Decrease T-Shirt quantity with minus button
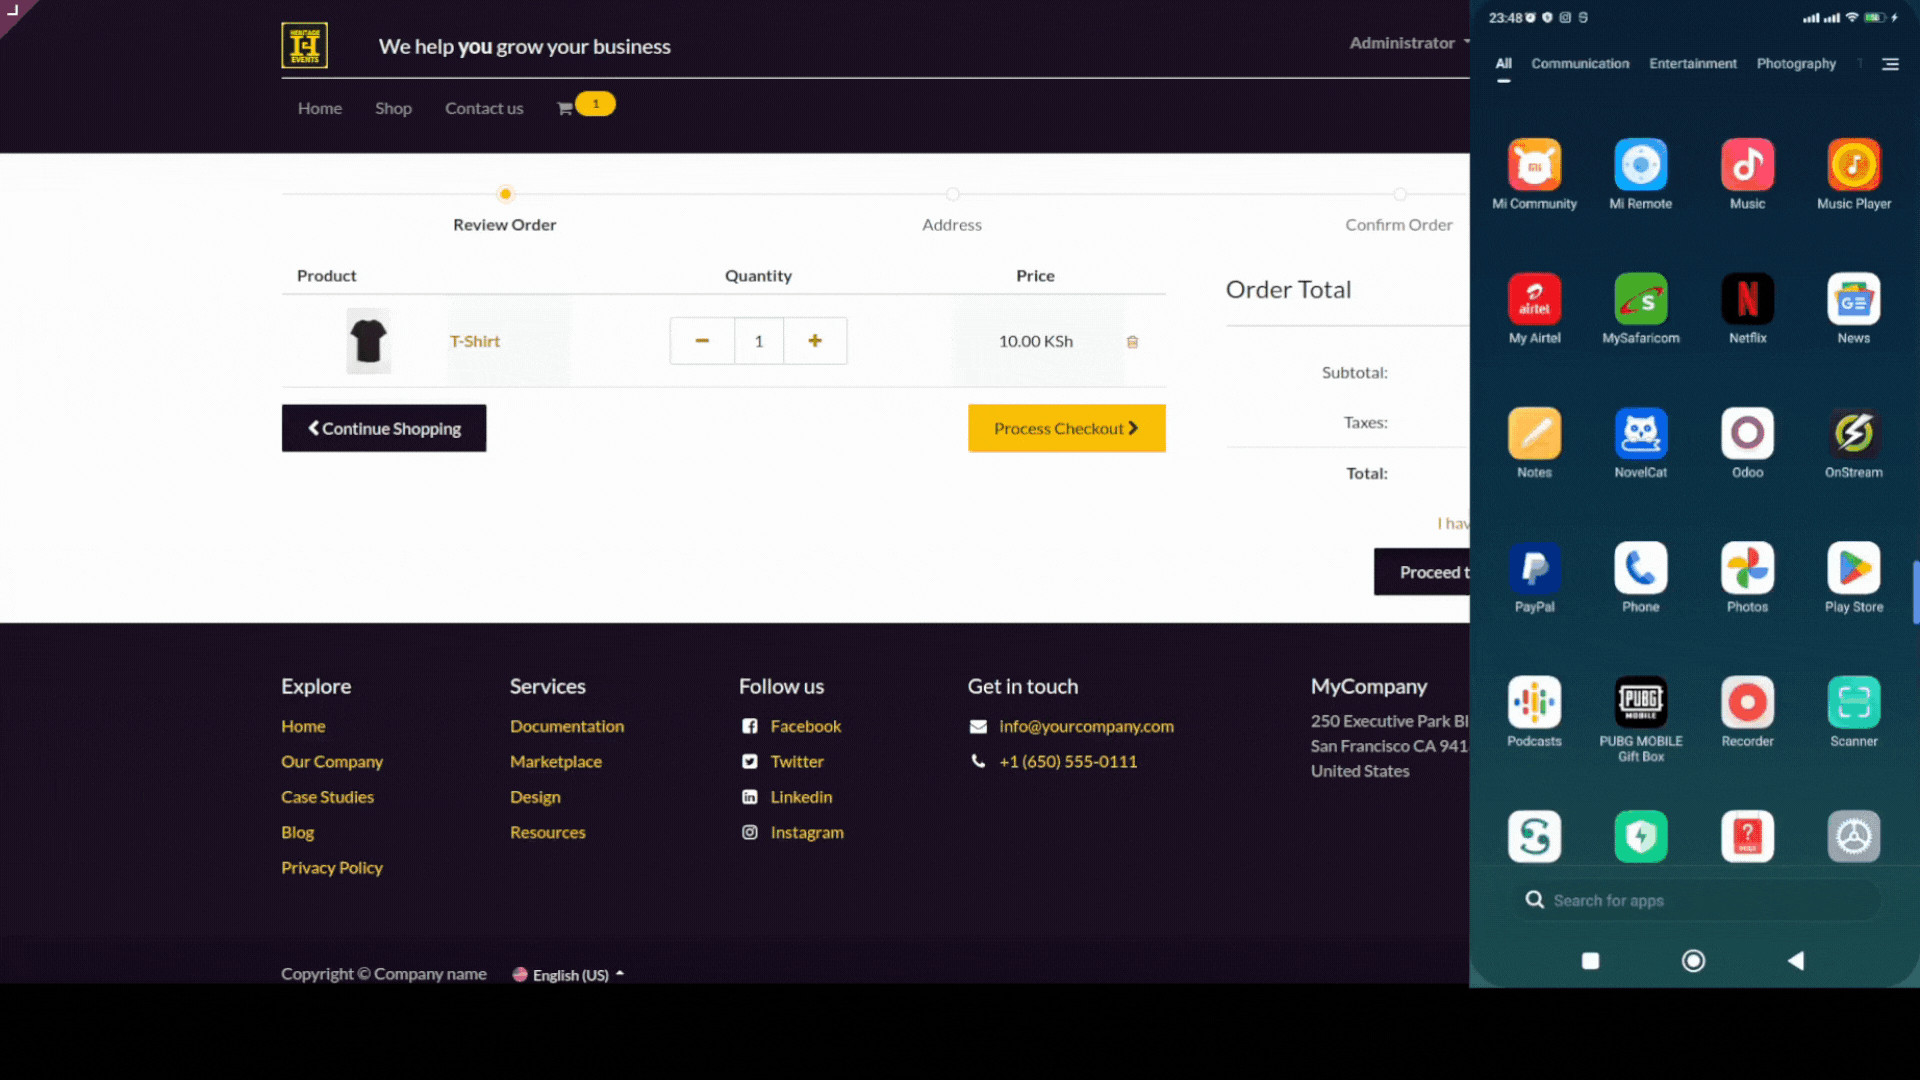This screenshot has height=1080, width=1920. (x=702, y=341)
